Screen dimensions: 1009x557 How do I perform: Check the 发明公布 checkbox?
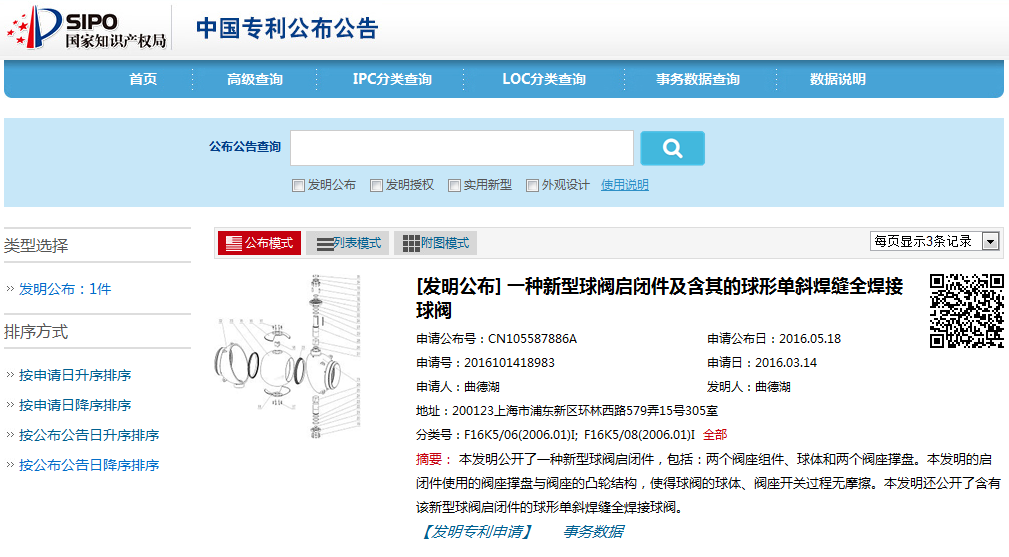298,185
